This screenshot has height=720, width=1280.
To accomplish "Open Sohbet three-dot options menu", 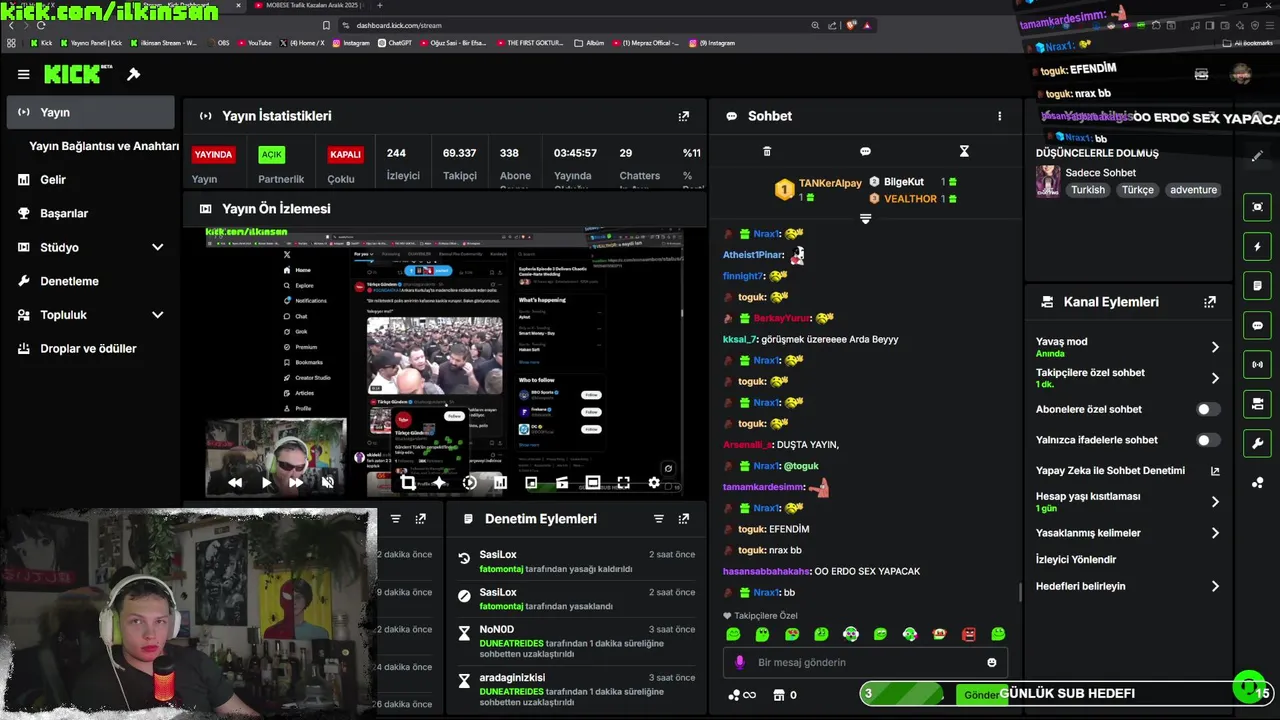I will point(999,116).
